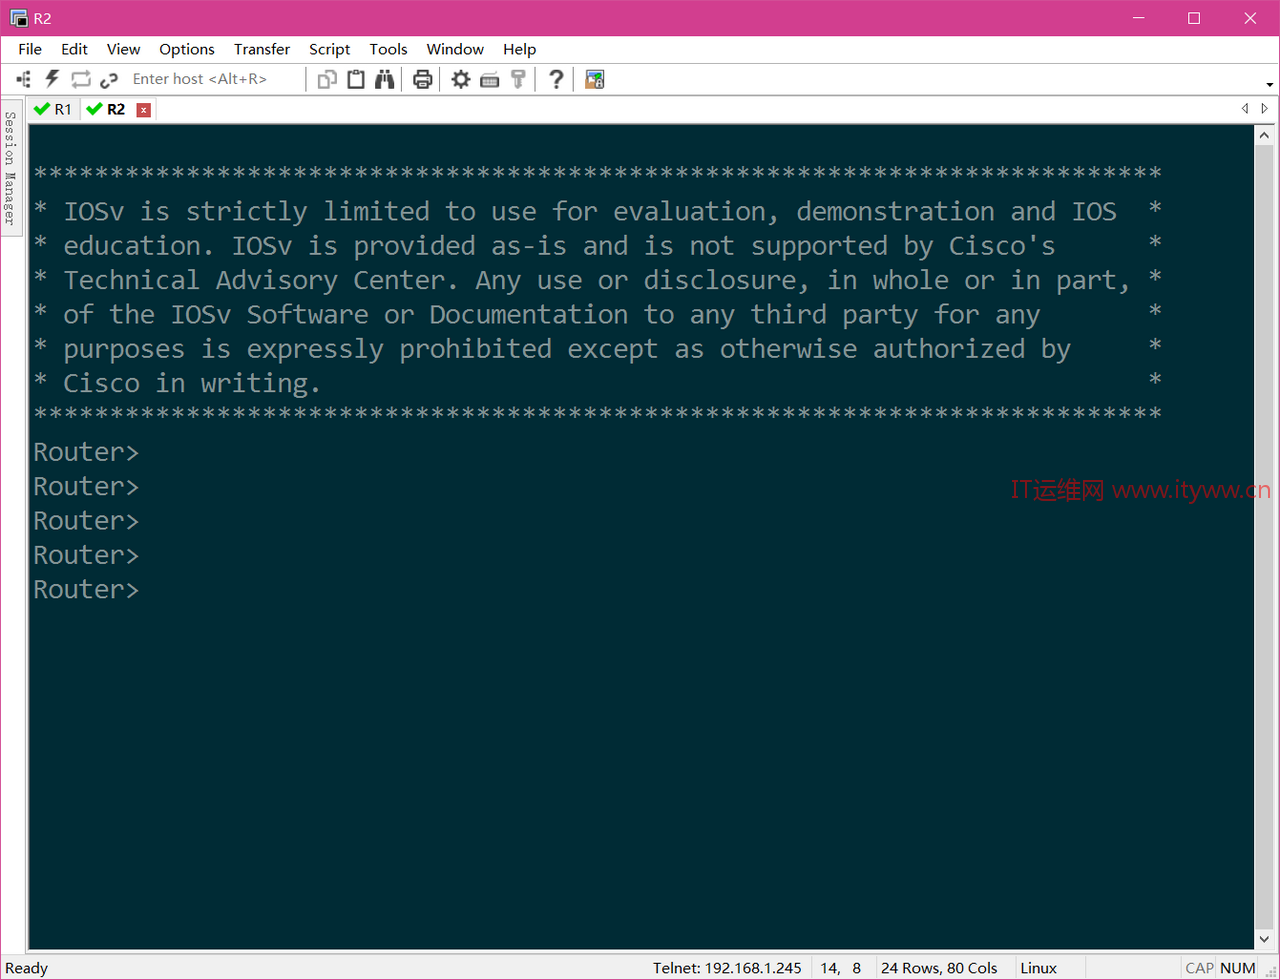Click the CAP indicator in the status bar

pos(1199,968)
